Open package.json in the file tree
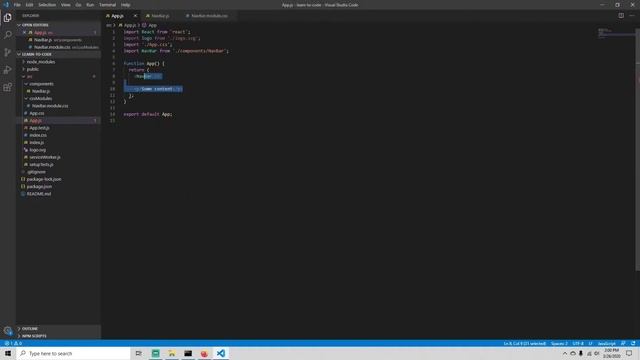 click(39, 187)
